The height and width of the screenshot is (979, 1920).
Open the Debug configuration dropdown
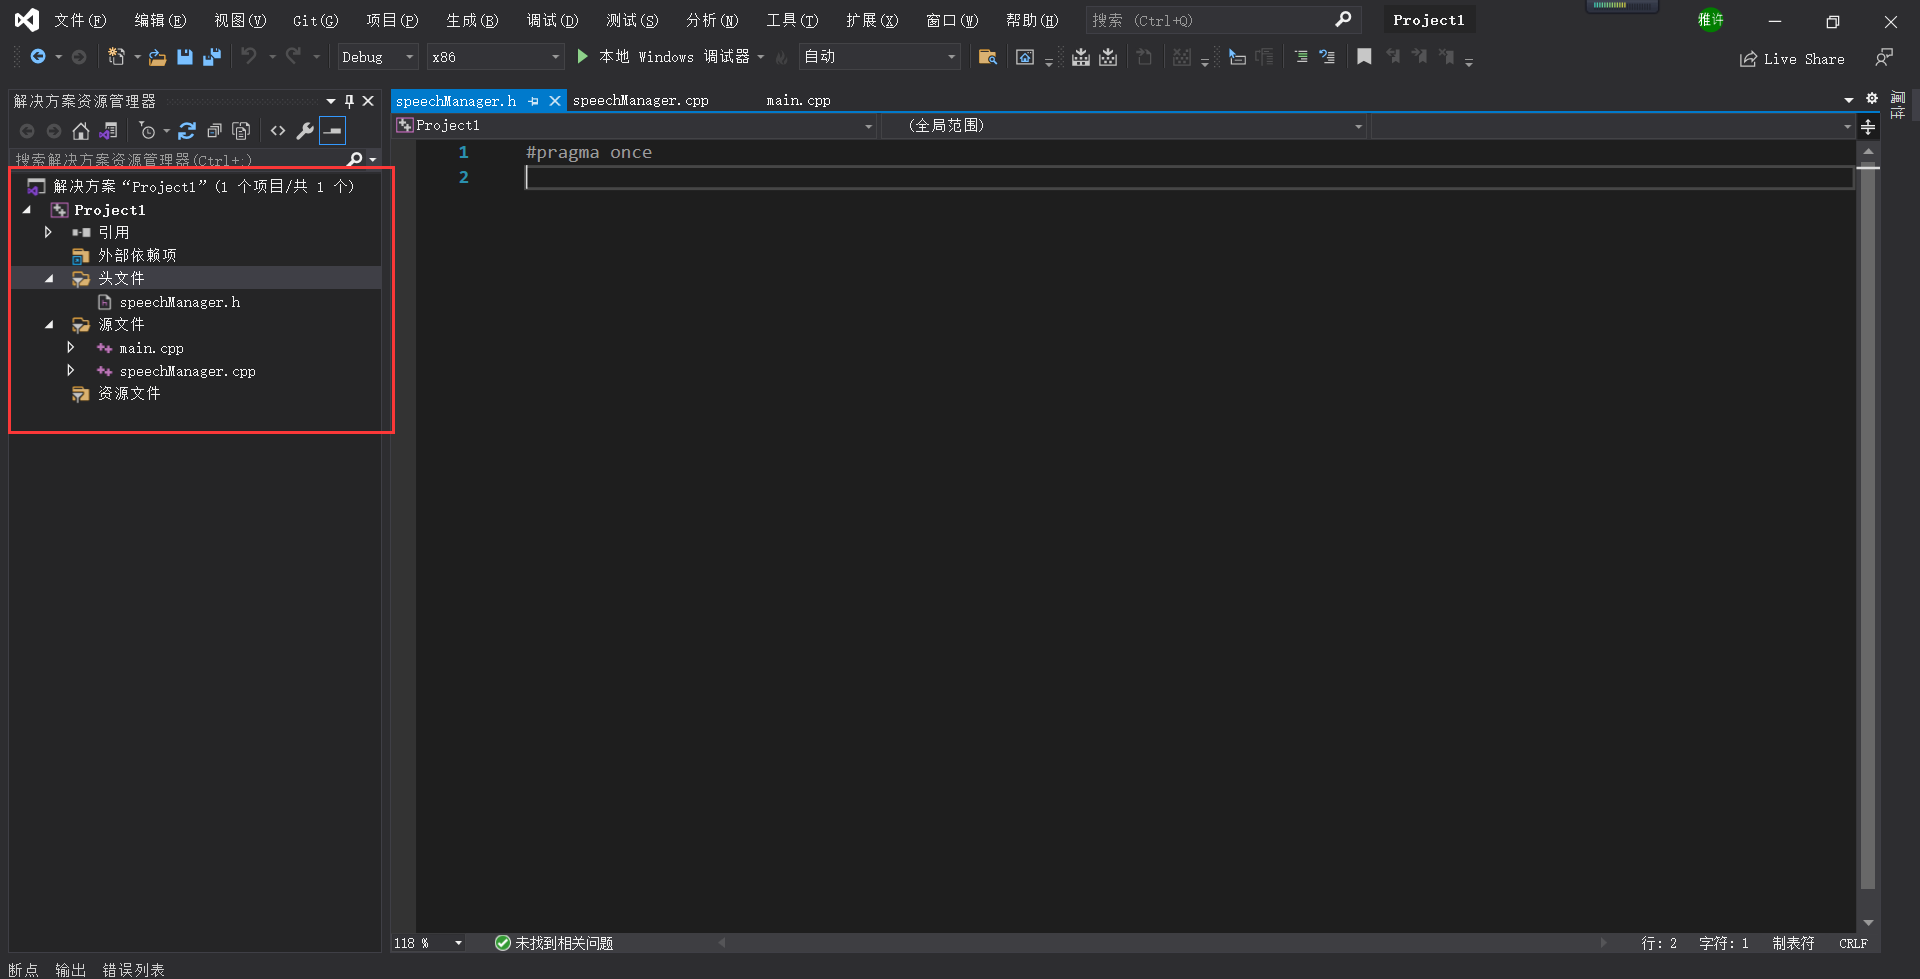coord(377,57)
